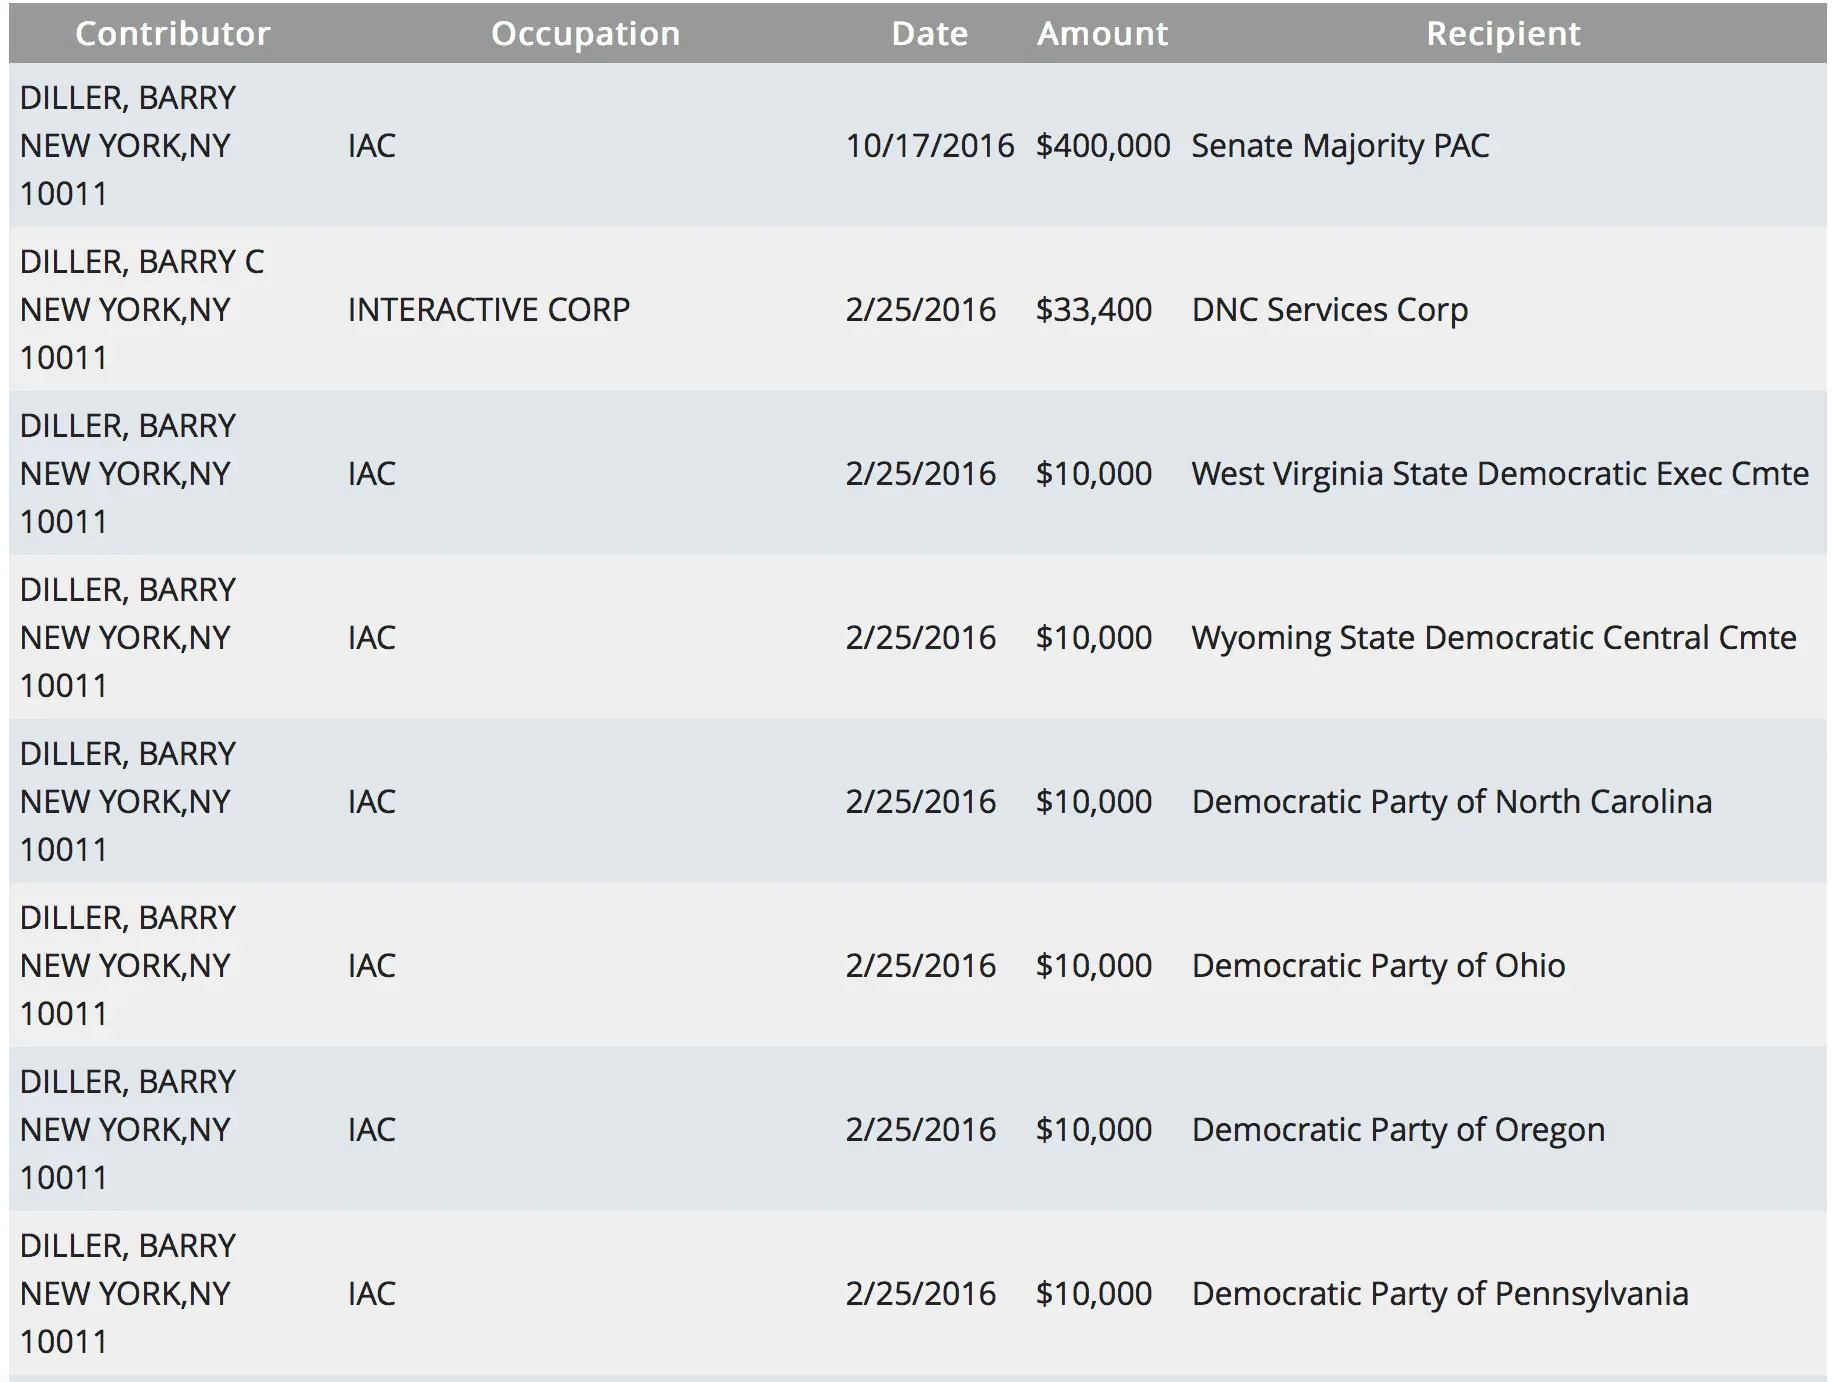Click the 10/17/2016 date cell

[x=929, y=146]
